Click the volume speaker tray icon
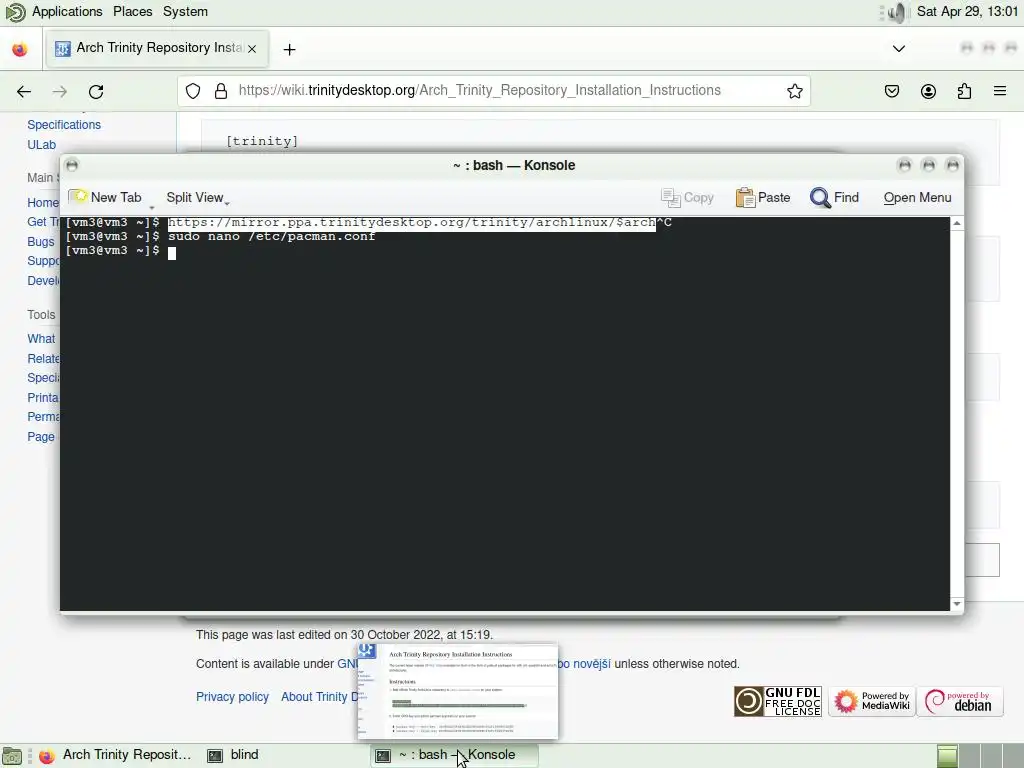This screenshot has height=768, width=1024. click(x=898, y=12)
